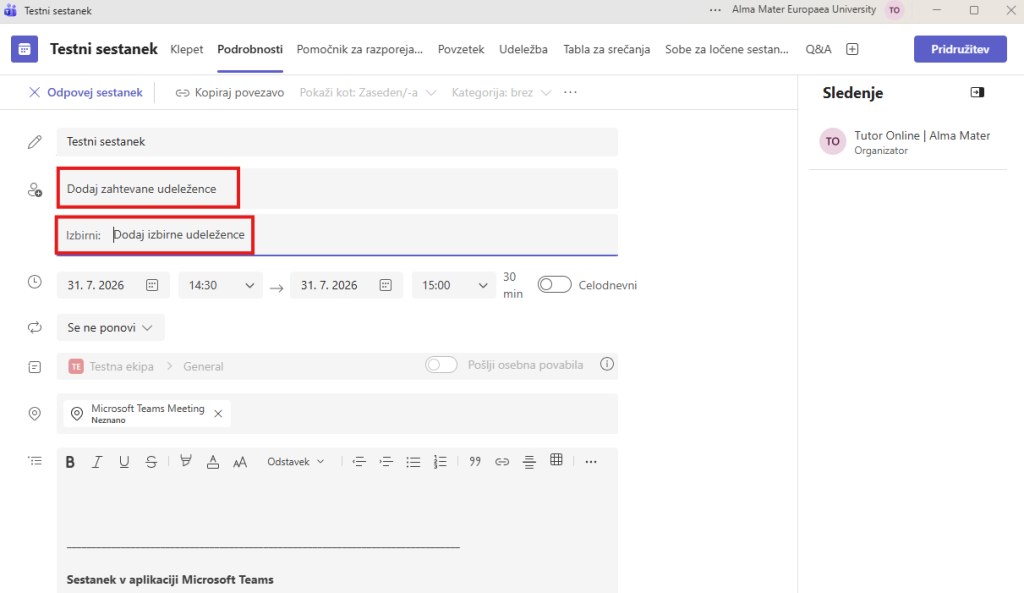Screen dimensions: 1024x593
Task: Open start date calendar picker
Action: [152, 285]
